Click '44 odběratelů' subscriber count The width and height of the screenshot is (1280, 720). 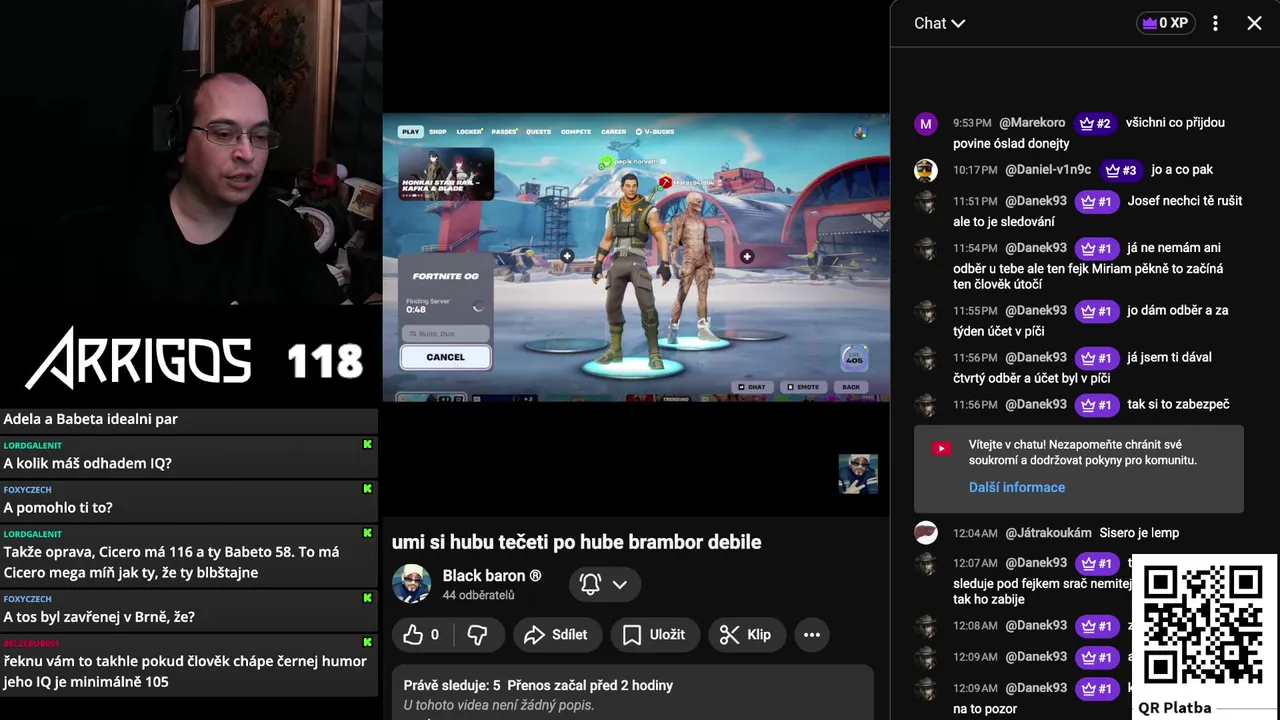point(478,595)
